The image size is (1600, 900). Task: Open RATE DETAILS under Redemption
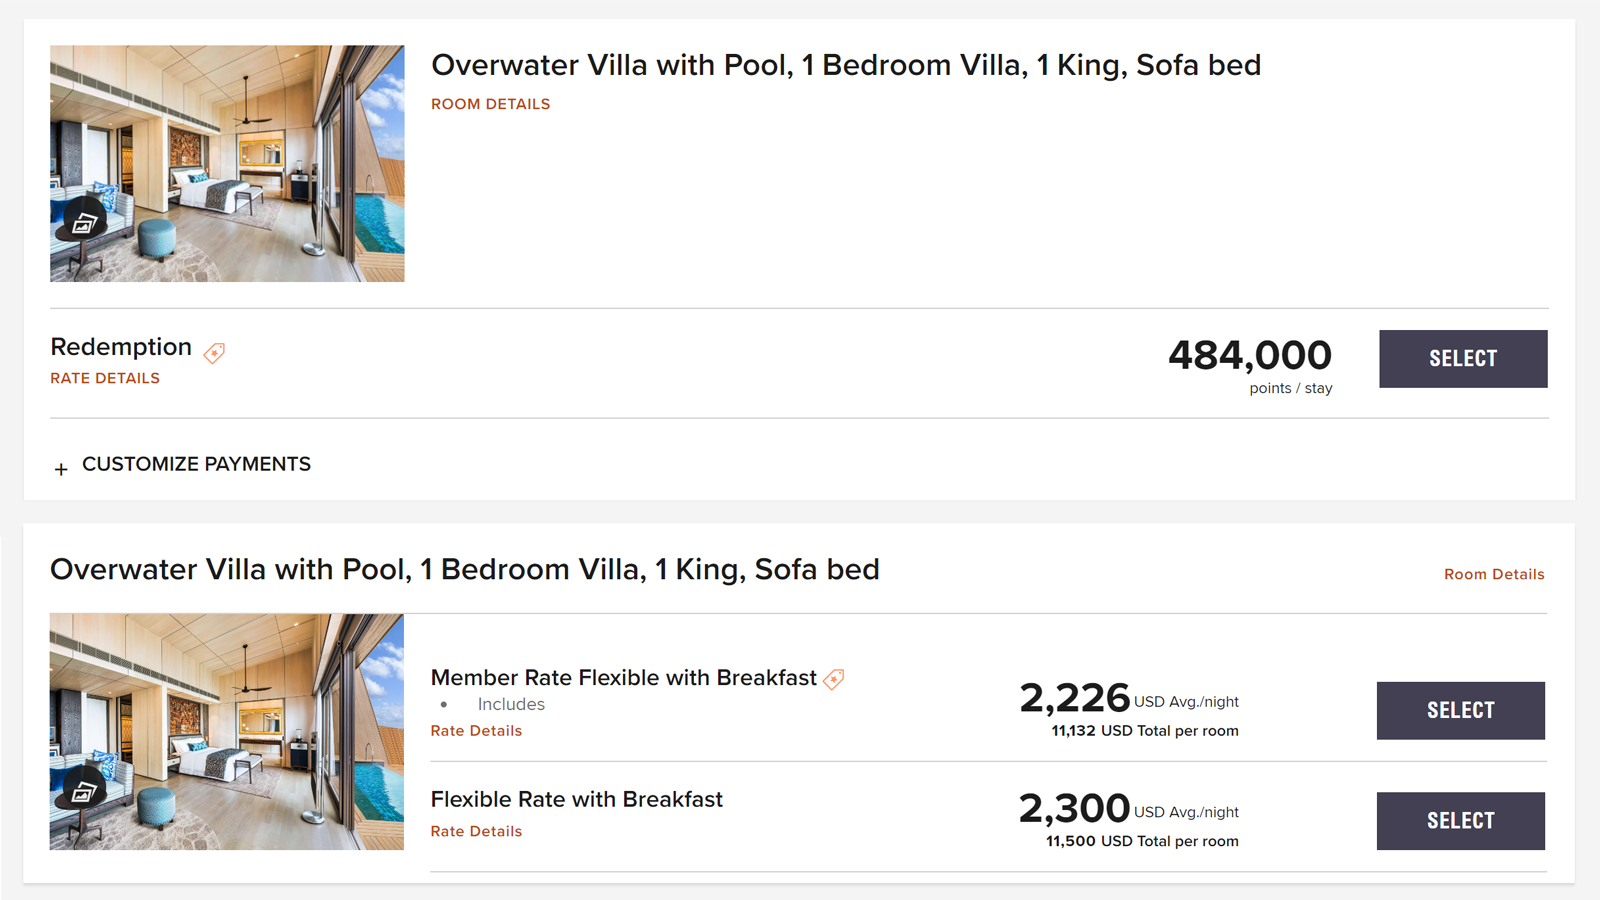tap(105, 378)
